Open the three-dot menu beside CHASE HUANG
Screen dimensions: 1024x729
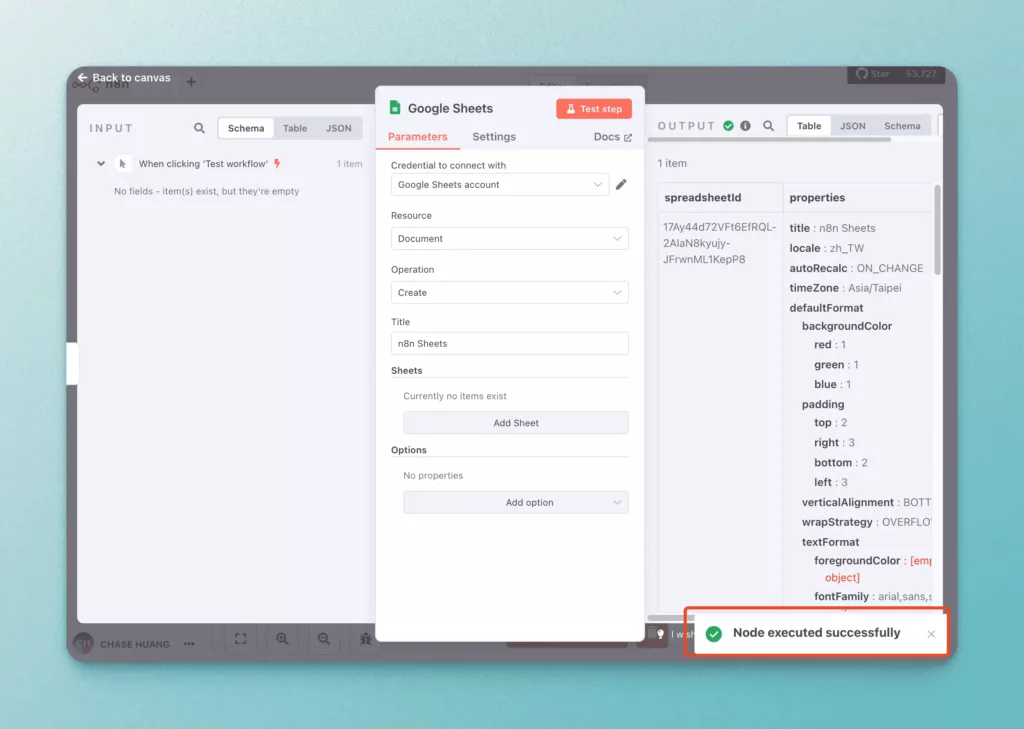coord(189,644)
